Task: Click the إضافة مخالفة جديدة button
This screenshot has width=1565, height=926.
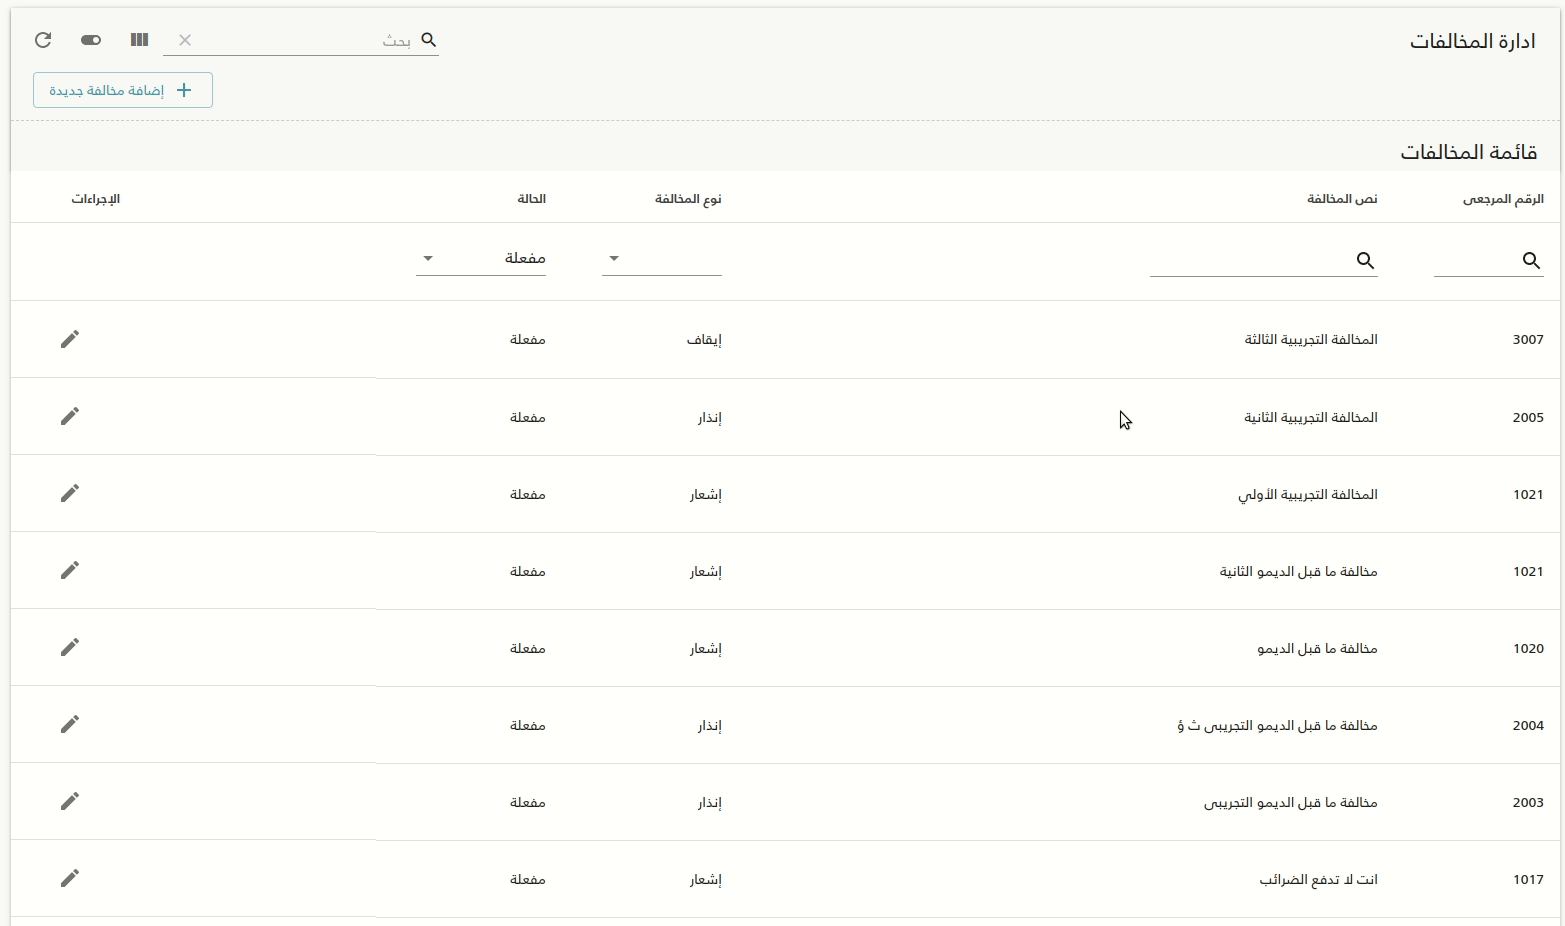Action: pos(122,90)
